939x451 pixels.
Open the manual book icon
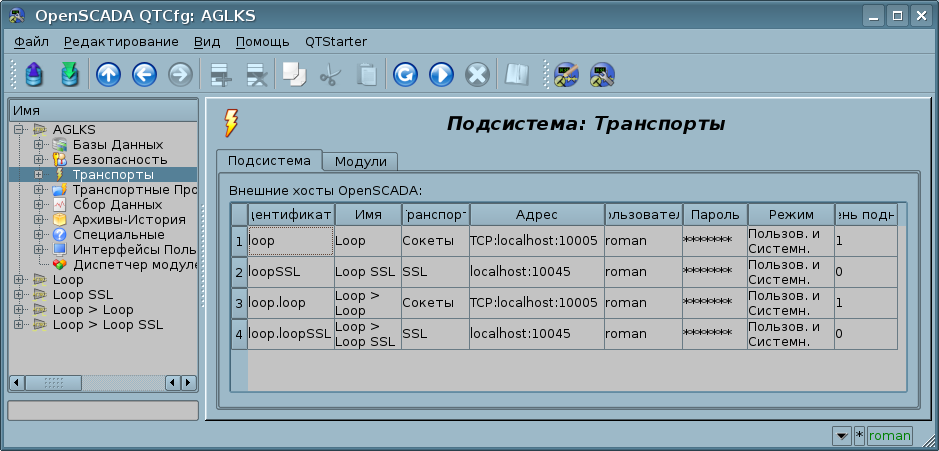click(x=516, y=74)
